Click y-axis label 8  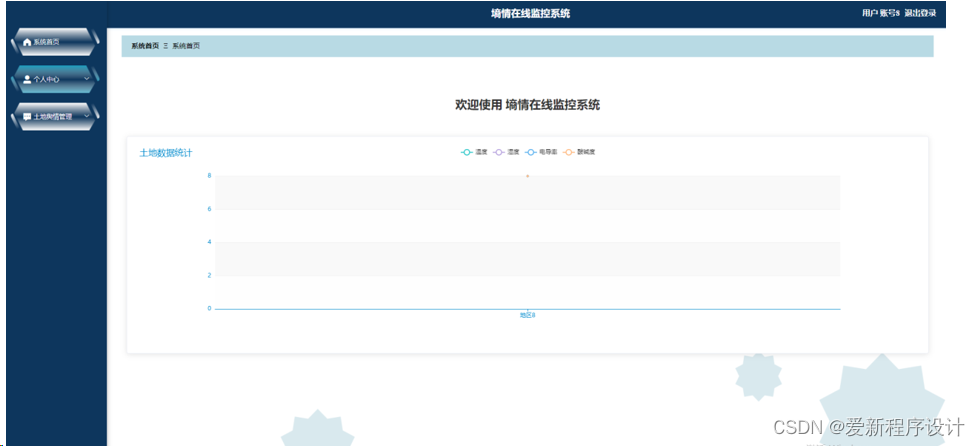pos(209,176)
